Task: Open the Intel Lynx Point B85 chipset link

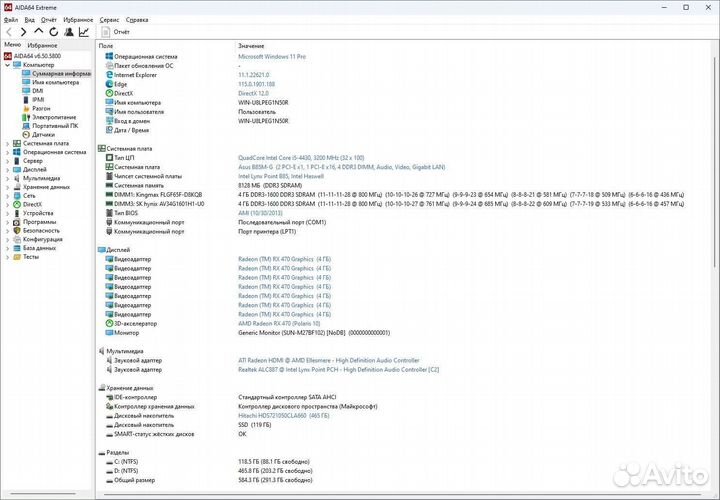Action: [x=281, y=176]
